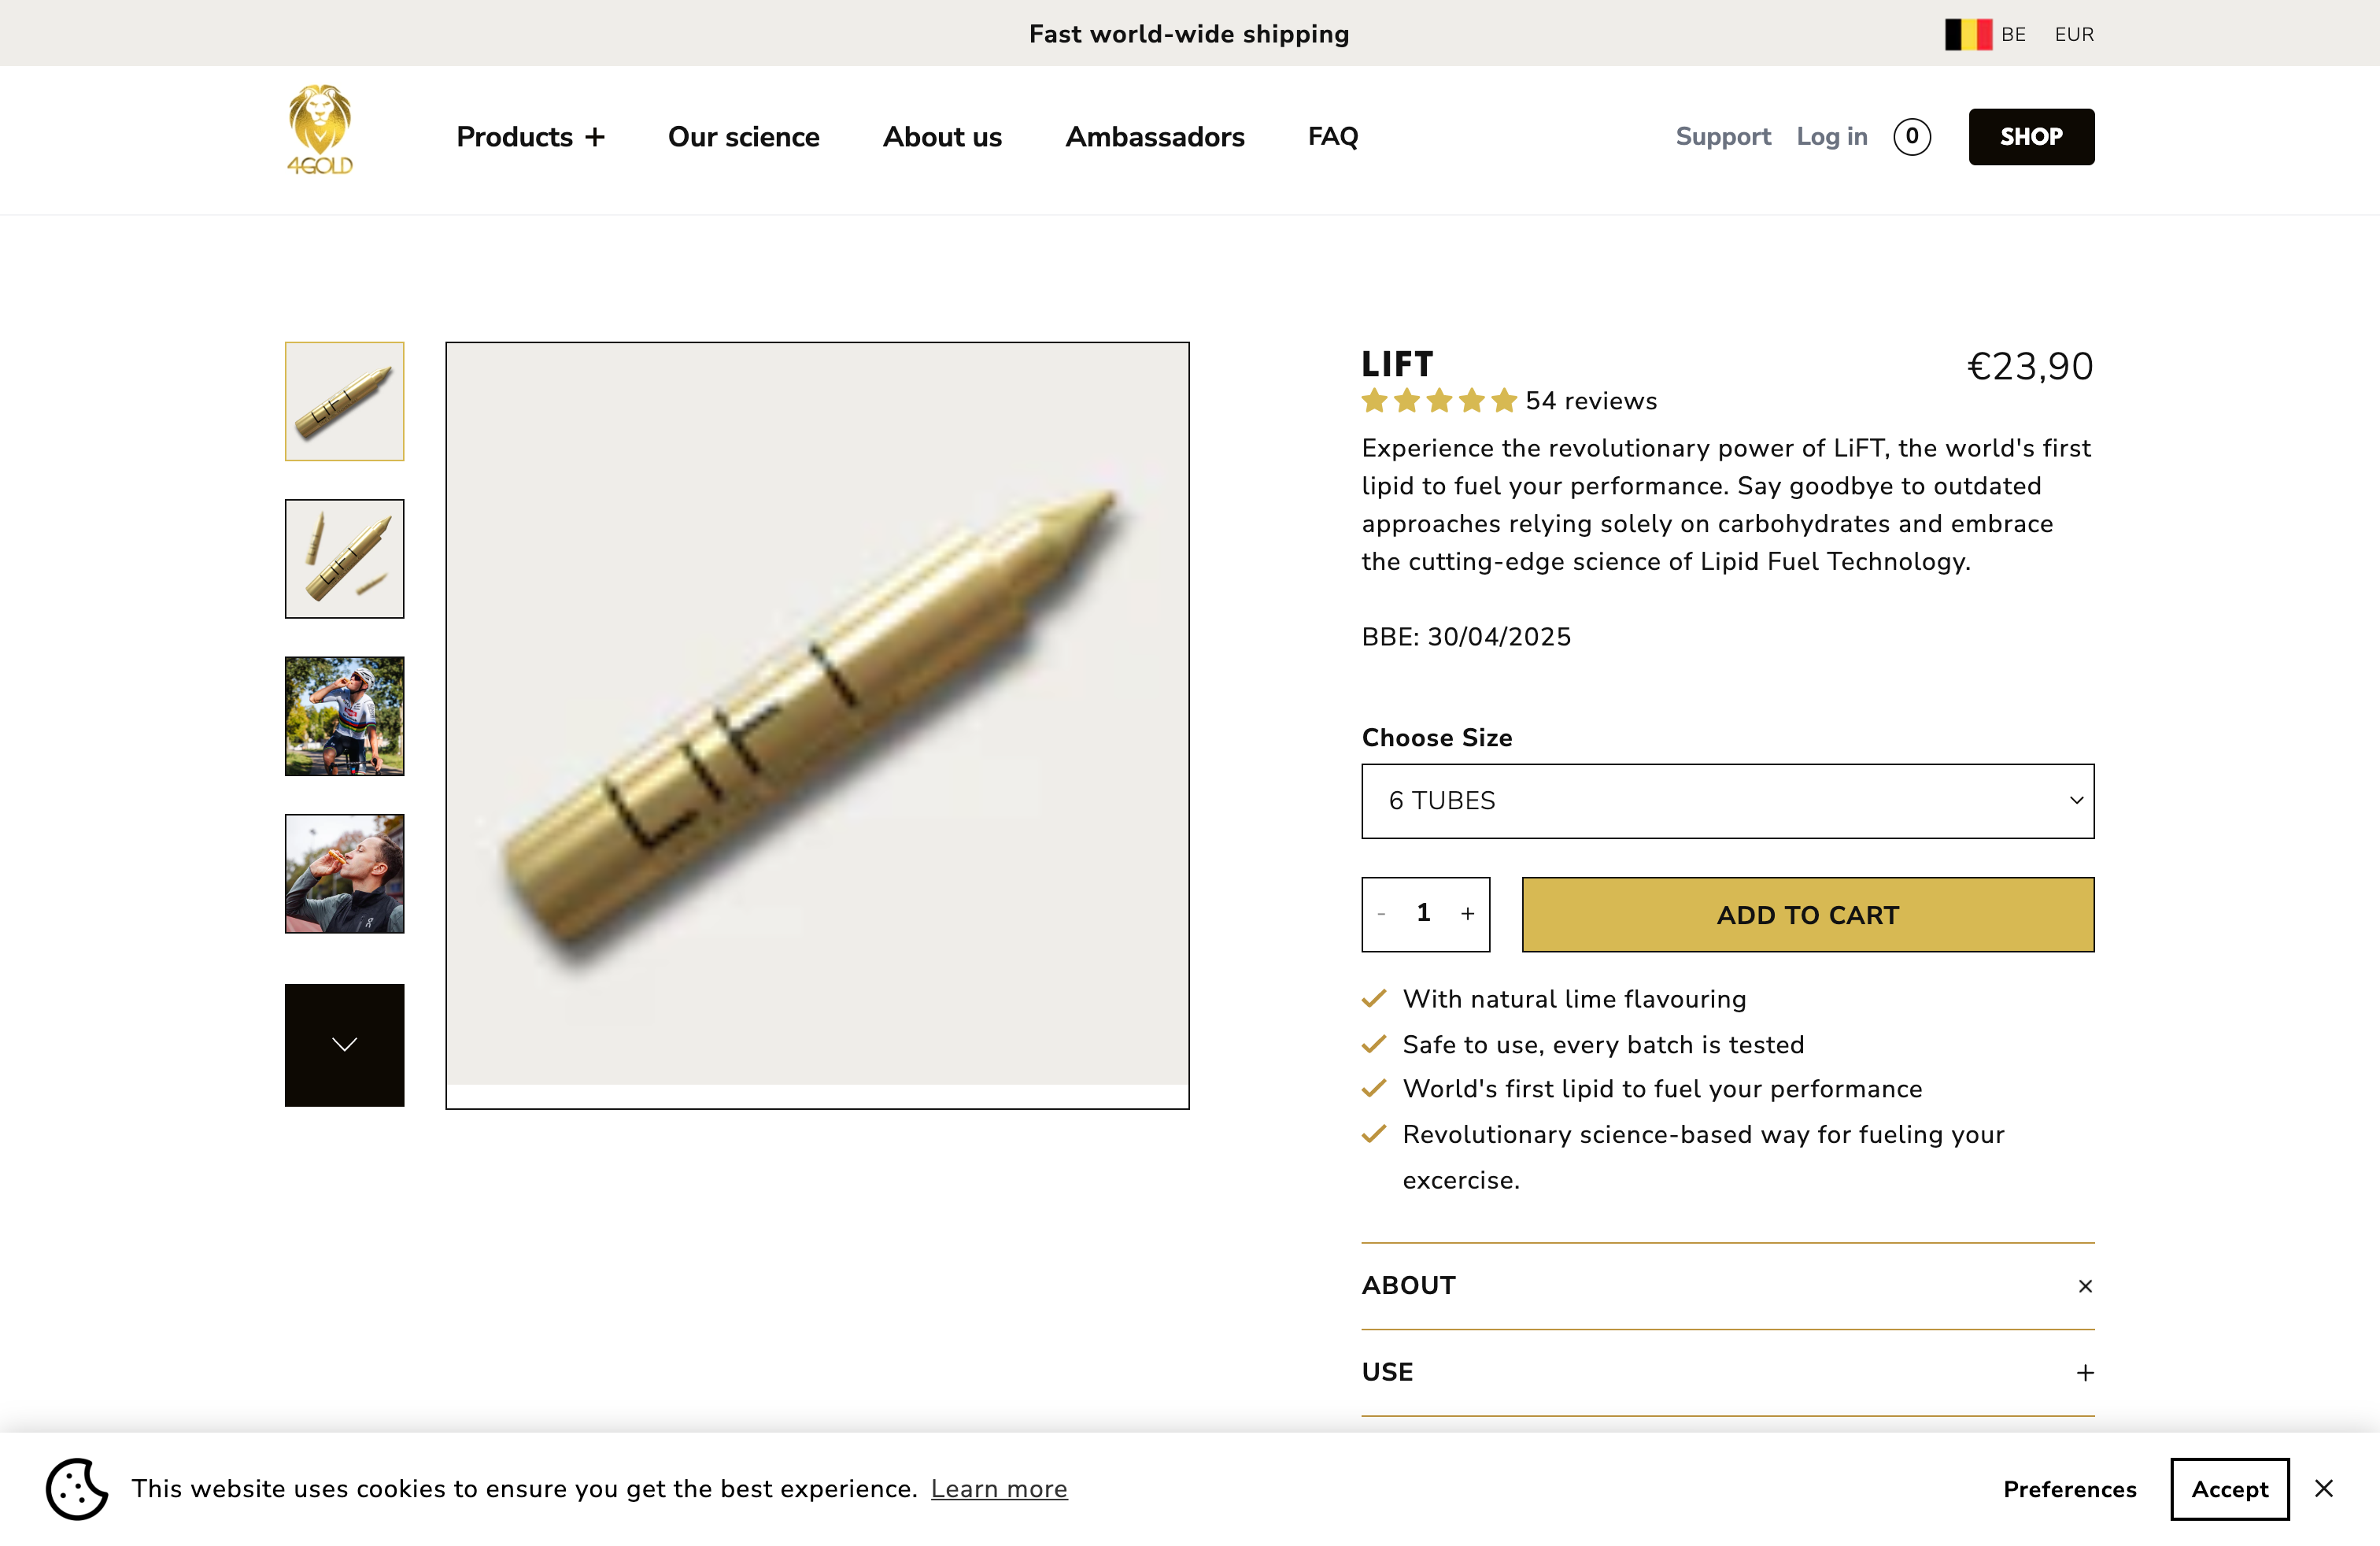Click the ADD TO CART button

(x=1806, y=913)
